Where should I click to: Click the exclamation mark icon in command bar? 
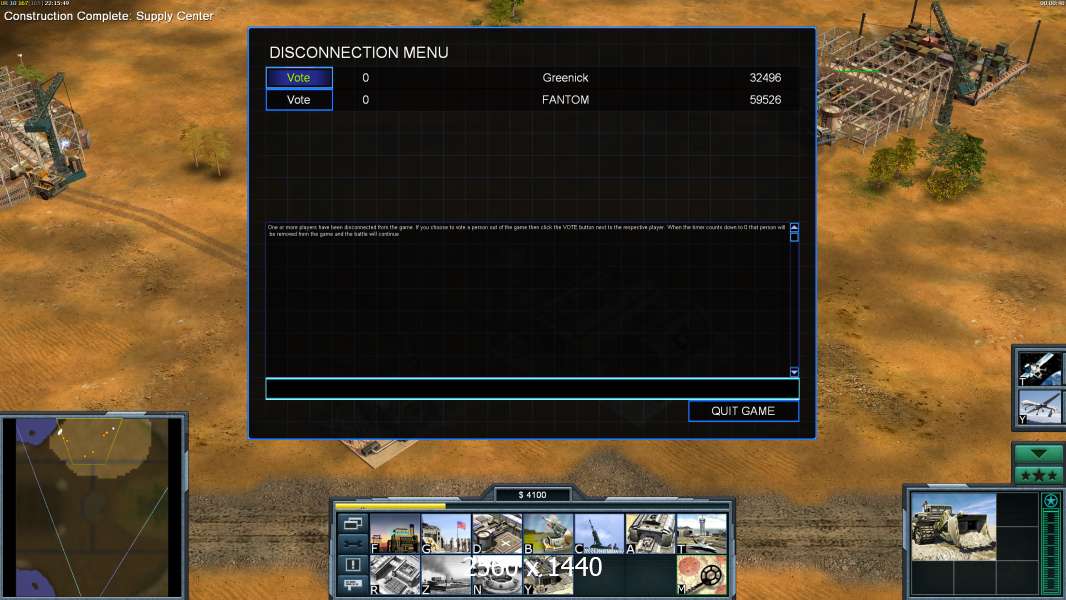353,564
